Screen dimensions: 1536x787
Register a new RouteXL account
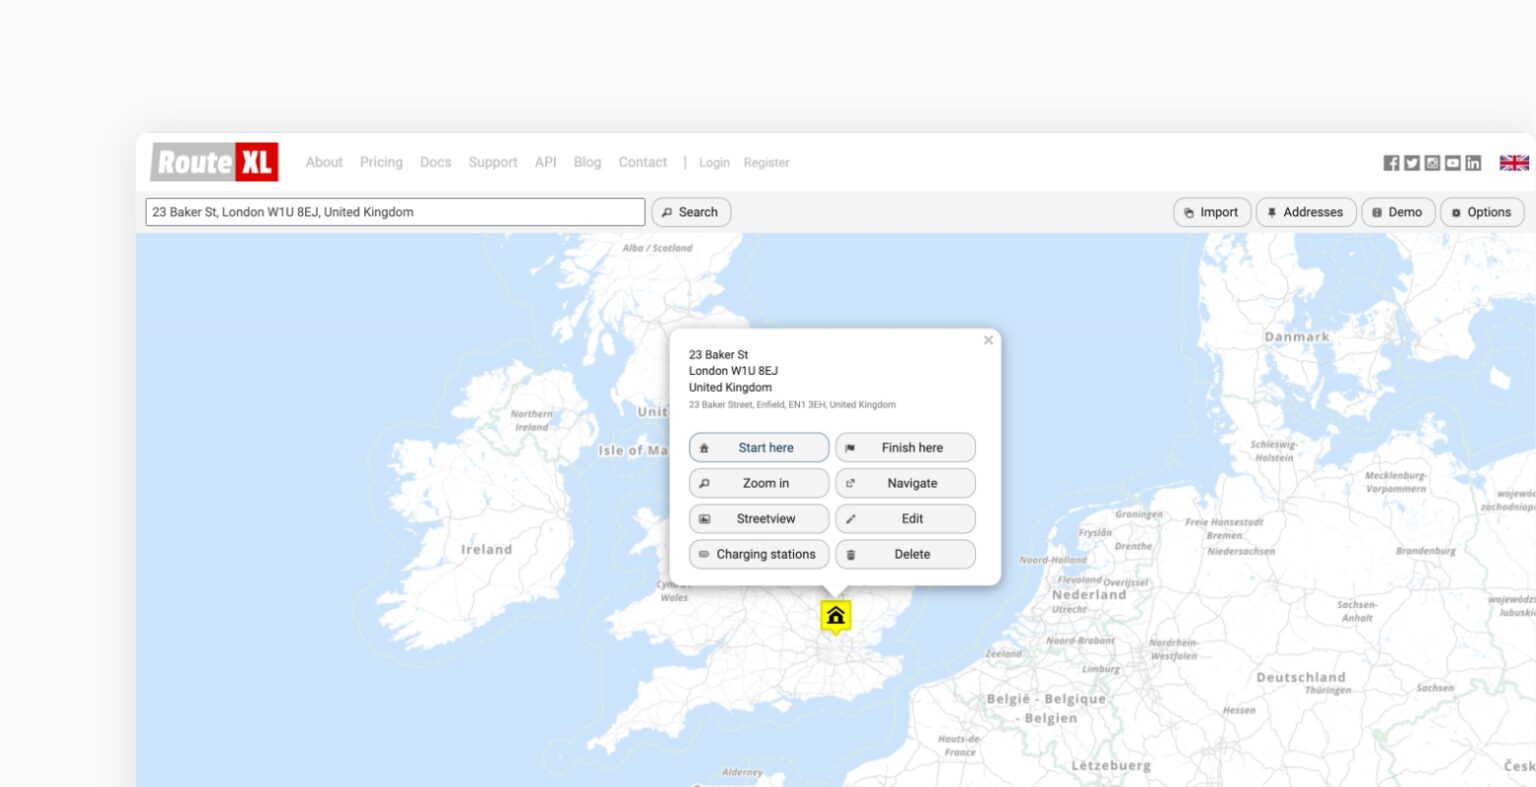[x=766, y=162]
